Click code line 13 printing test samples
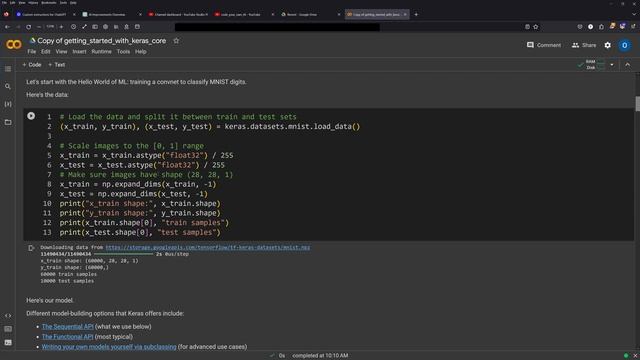 pos(140,232)
